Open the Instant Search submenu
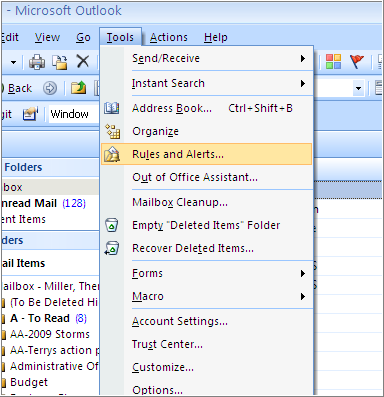384x397 pixels. (206, 83)
